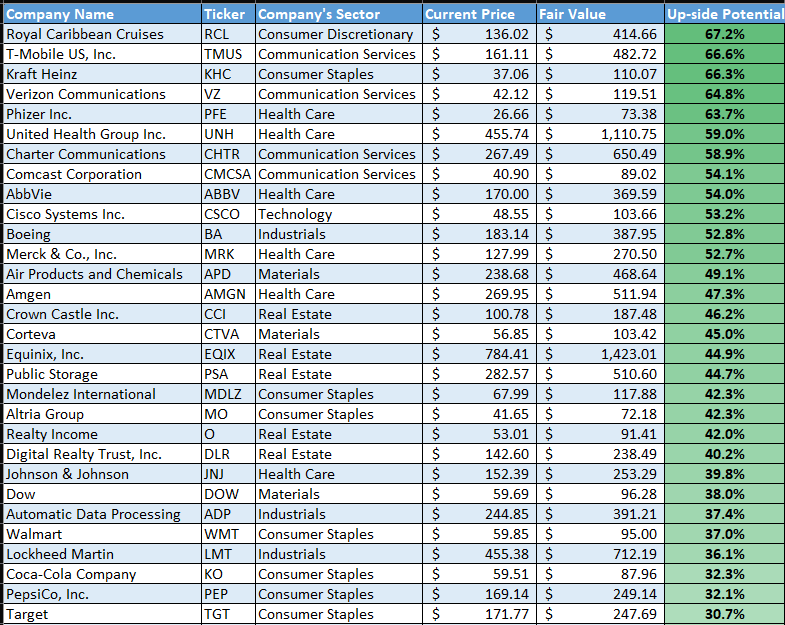Select the 136.02 current price cell
This screenshot has width=785, height=625.
click(479, 34)
